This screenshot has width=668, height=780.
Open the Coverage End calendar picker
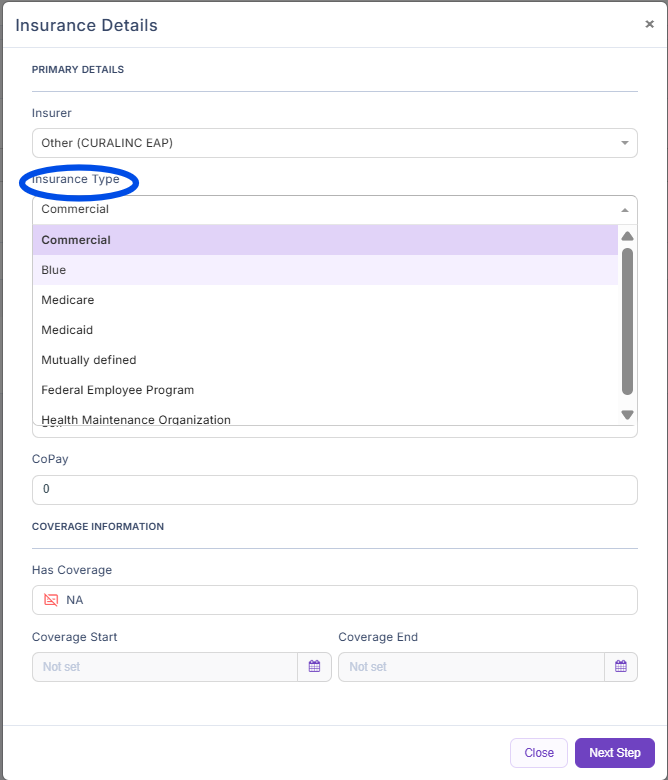(620, 667)
